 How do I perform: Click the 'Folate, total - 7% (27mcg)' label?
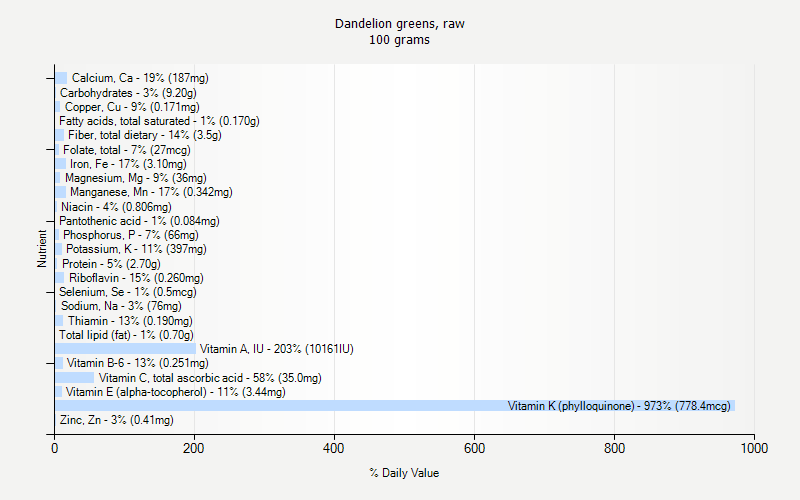pyautogui.click(x=127, y=150)
